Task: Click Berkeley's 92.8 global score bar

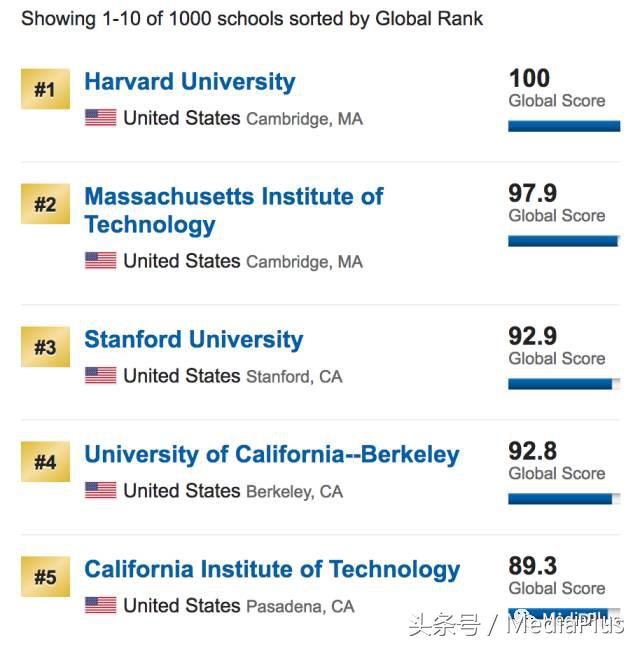Action: pyautogui.click(x=564, y=499)
